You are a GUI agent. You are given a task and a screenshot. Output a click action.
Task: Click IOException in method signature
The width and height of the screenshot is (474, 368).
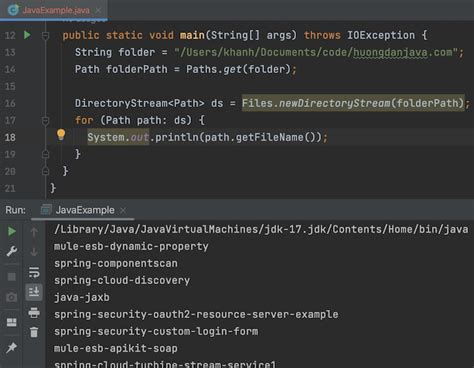(381, 35)
